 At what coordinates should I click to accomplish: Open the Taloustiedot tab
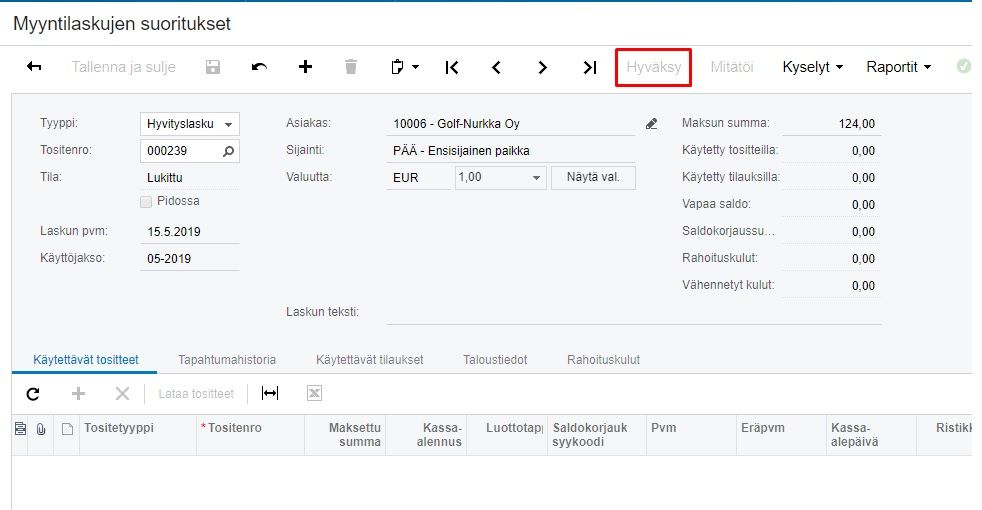tap(495, 359)
